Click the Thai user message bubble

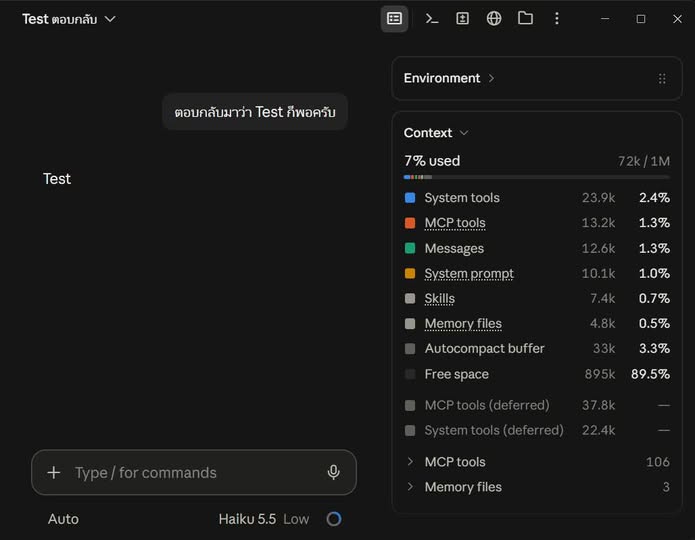[255, 112]
